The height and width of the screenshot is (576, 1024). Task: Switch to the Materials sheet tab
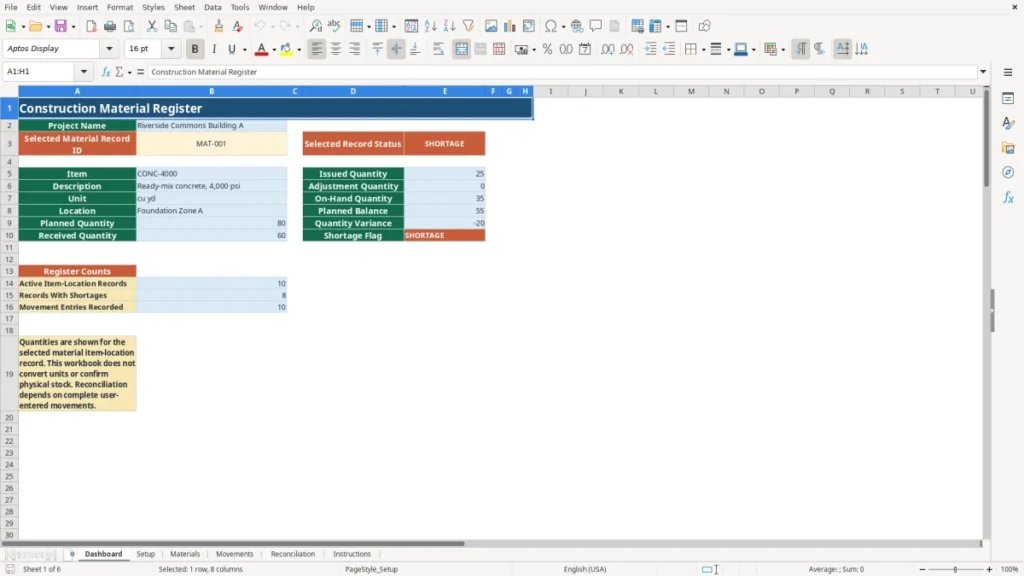coord(185,554)
